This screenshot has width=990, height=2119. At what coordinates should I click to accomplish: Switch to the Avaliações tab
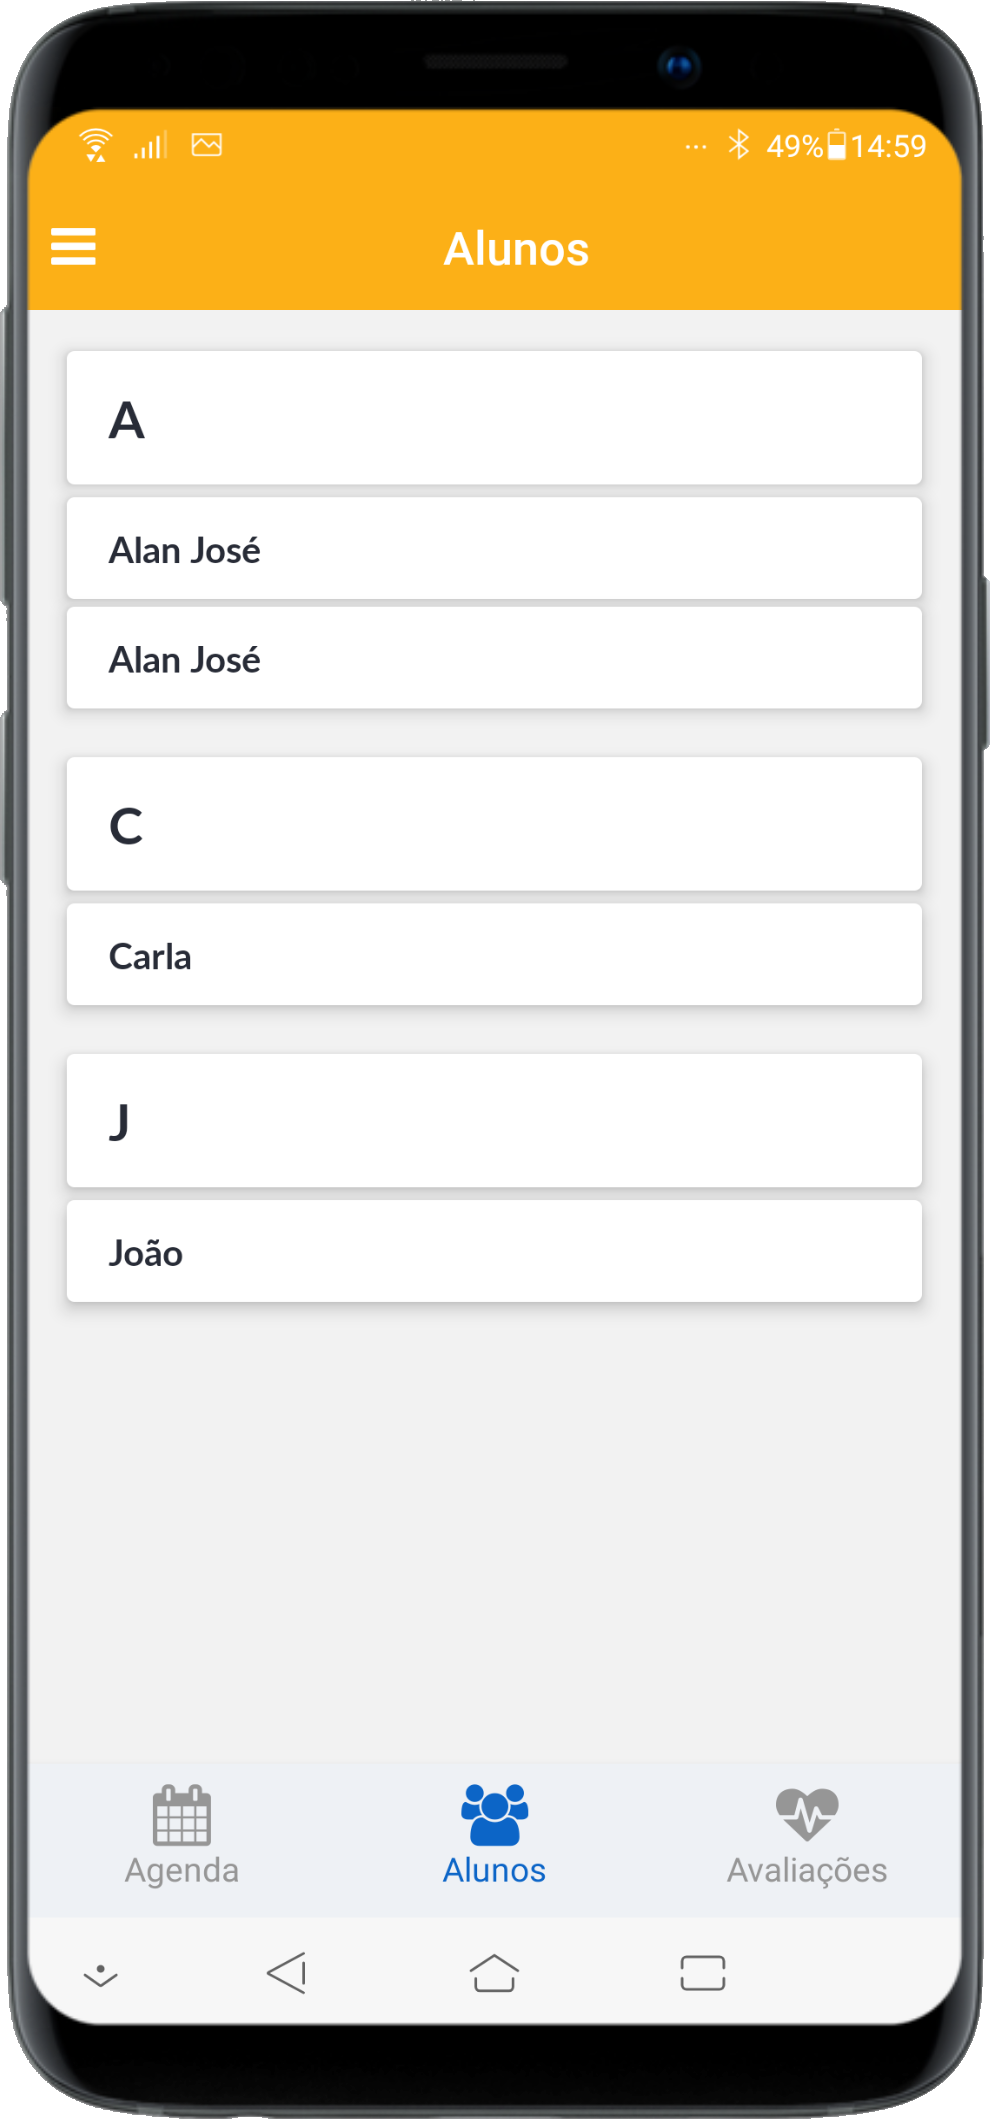click(x=807, y=1869)
